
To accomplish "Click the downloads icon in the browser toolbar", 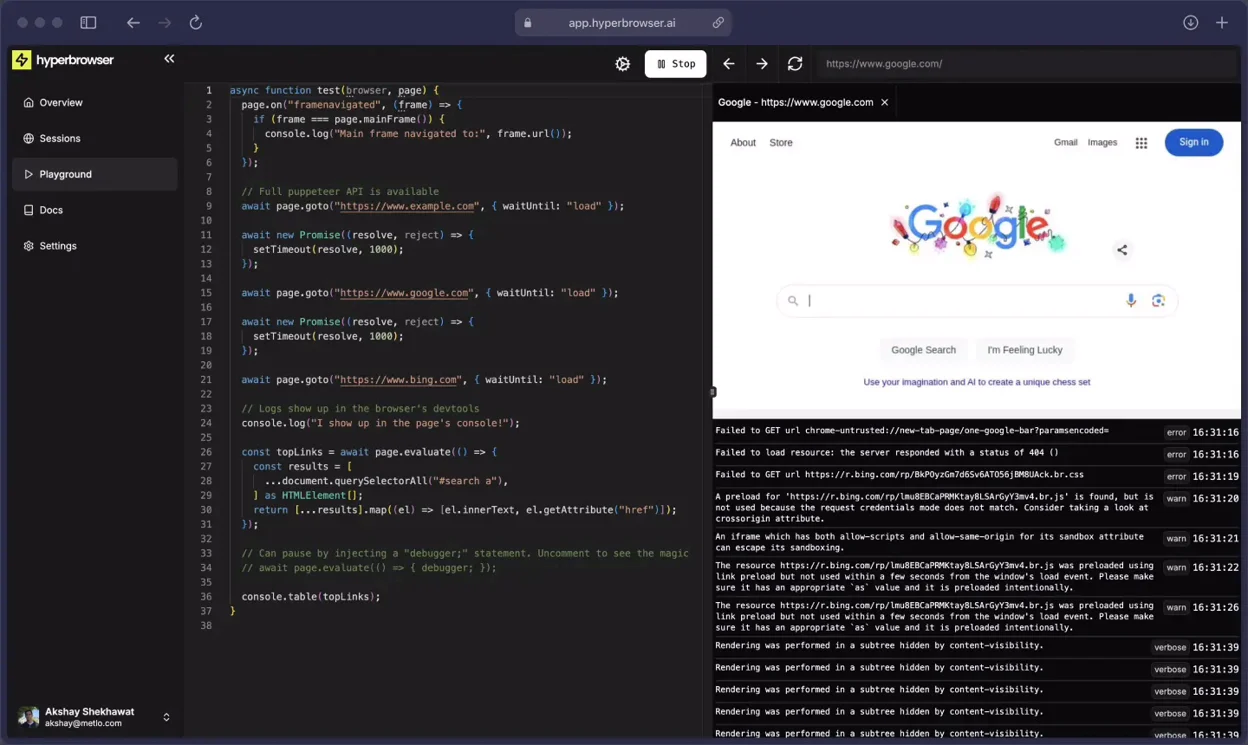I will coord(1190,22).
